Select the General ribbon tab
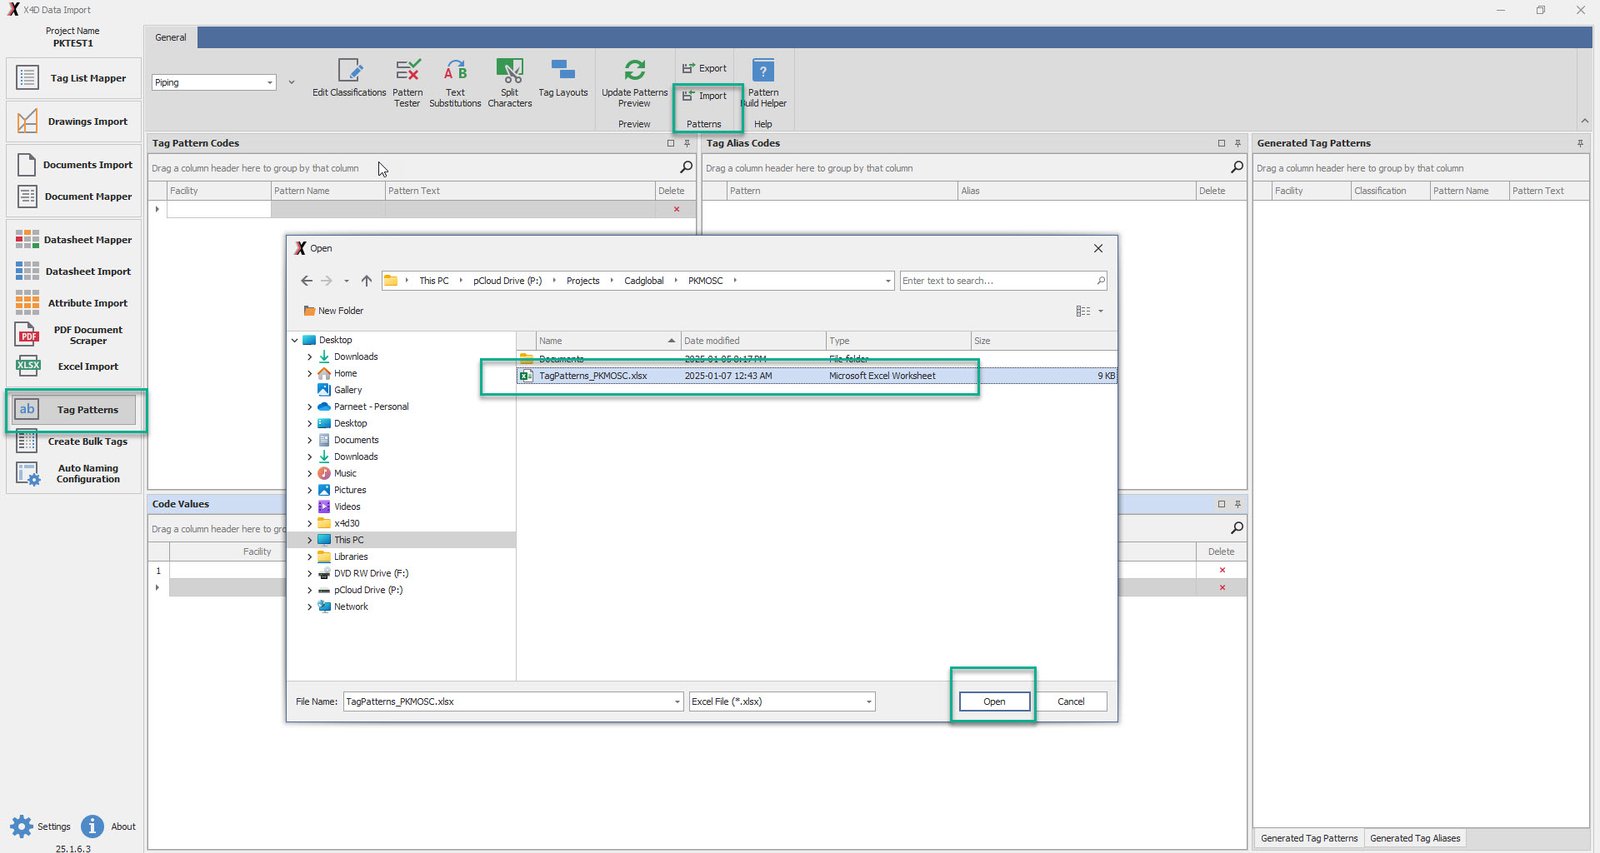 [171, 38]
